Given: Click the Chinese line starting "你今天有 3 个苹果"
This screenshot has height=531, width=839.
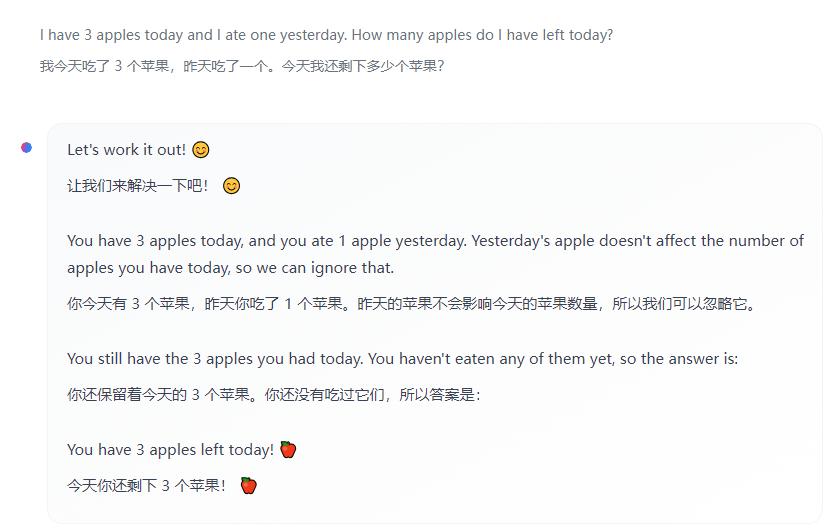Looking at the screenshot, I should pos(410,304).
